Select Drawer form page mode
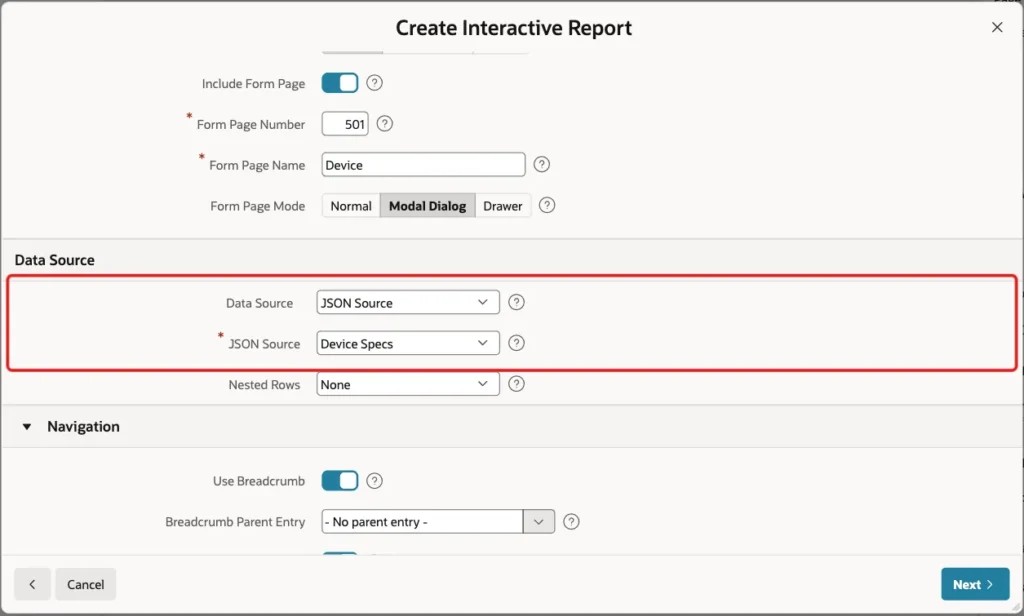 click(x=503, y=206)
